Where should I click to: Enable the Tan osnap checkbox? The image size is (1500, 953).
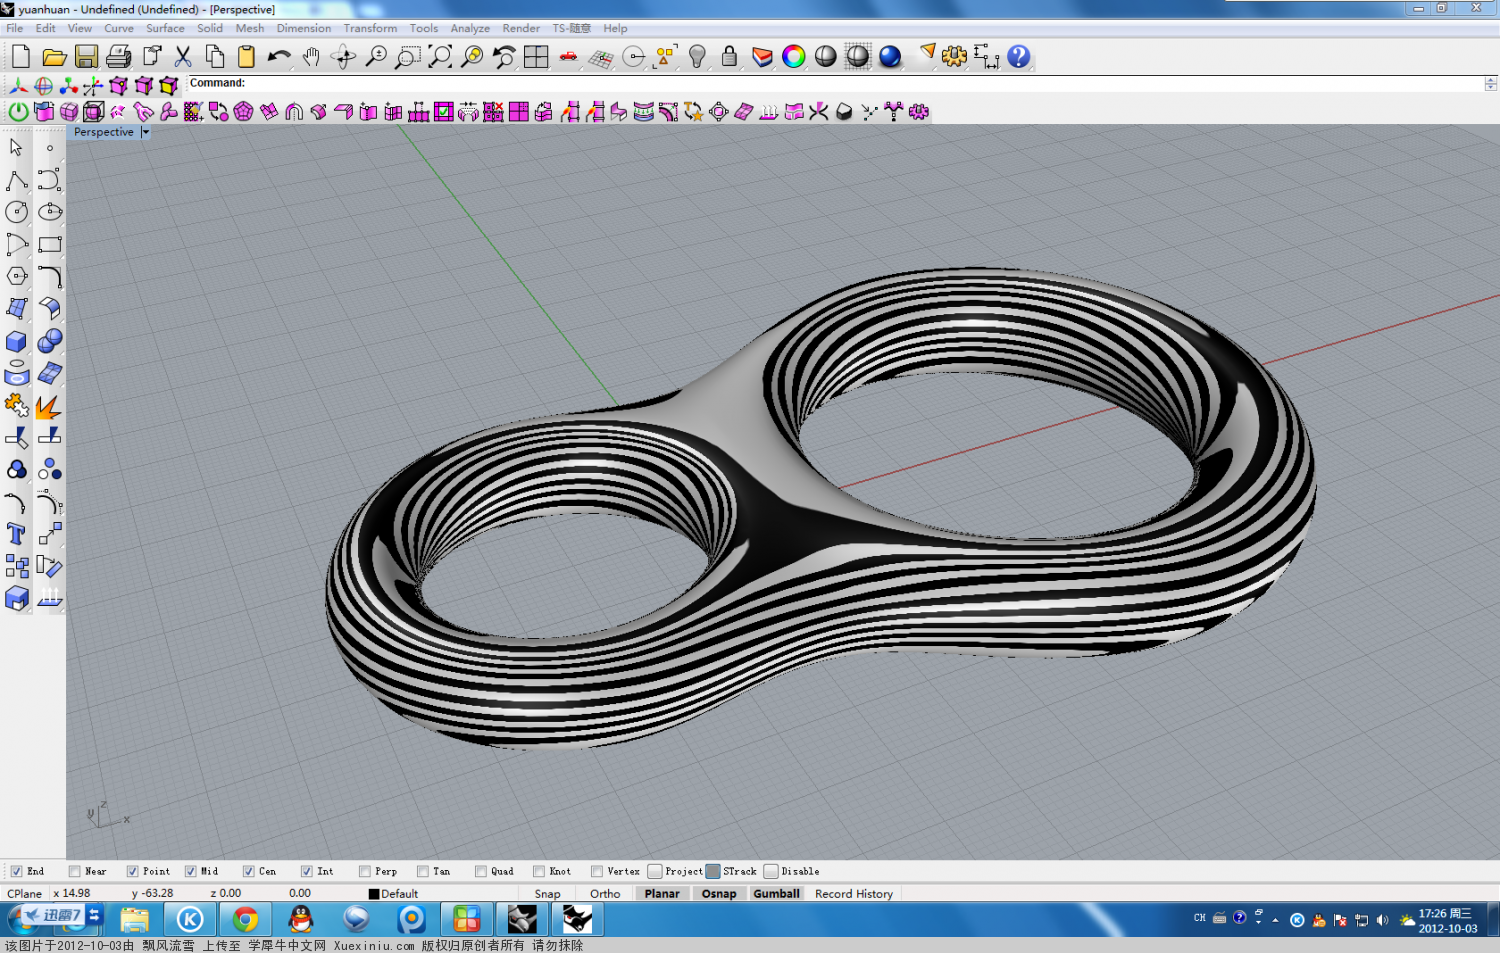(422, 872)
